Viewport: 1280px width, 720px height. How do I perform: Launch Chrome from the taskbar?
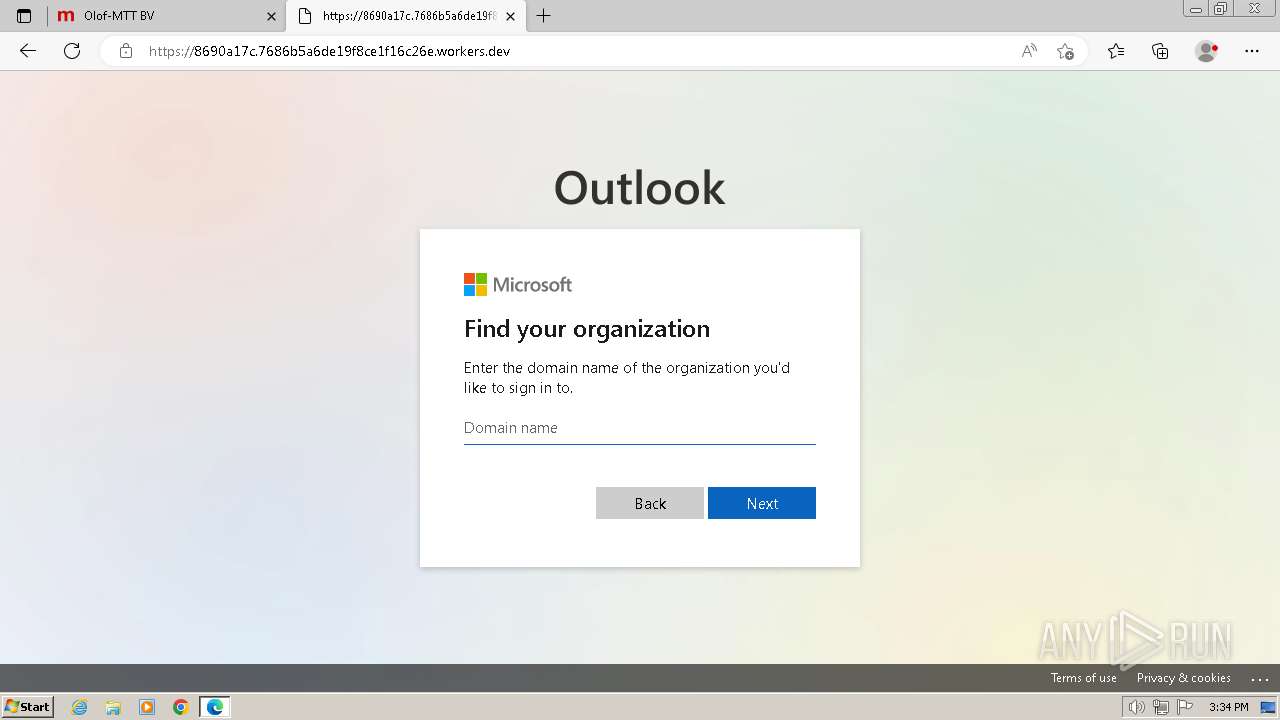pyautogui.click(x=181, y=707)
